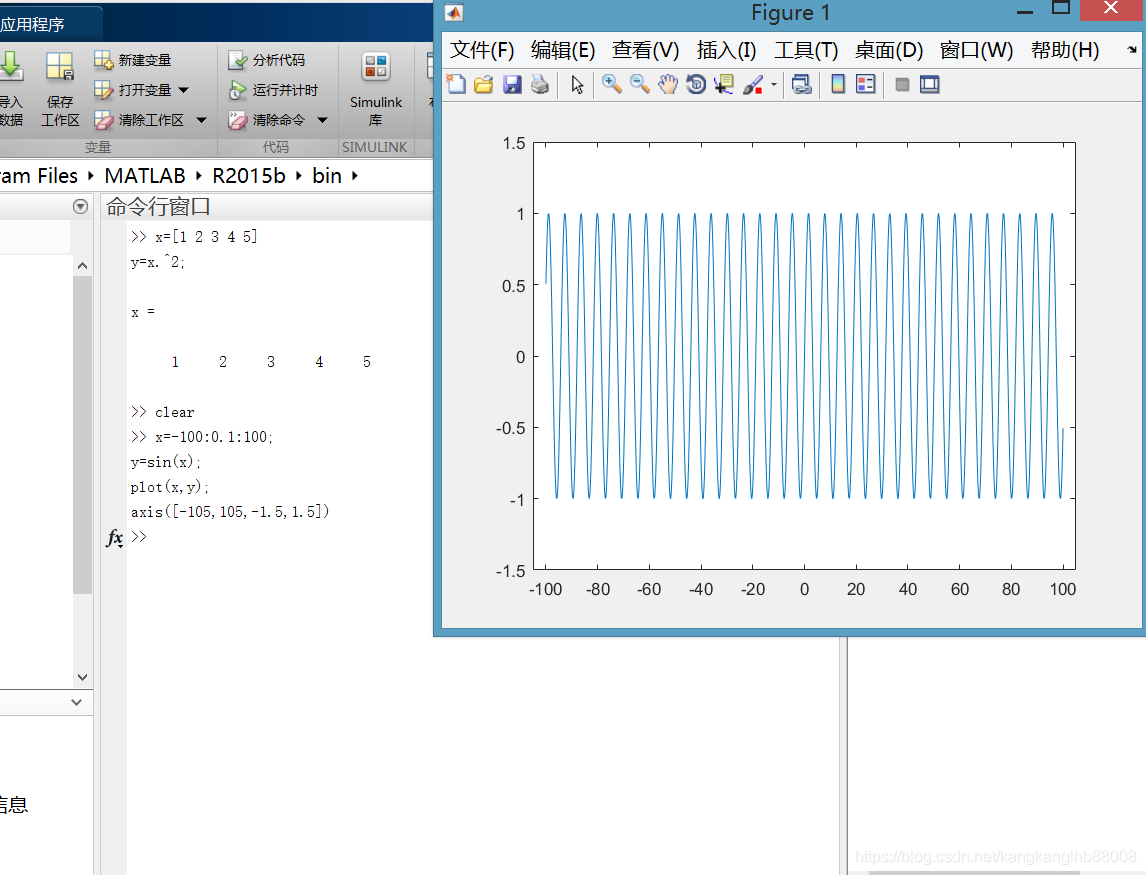
Task: Print the figure
Action: (539, 85)
